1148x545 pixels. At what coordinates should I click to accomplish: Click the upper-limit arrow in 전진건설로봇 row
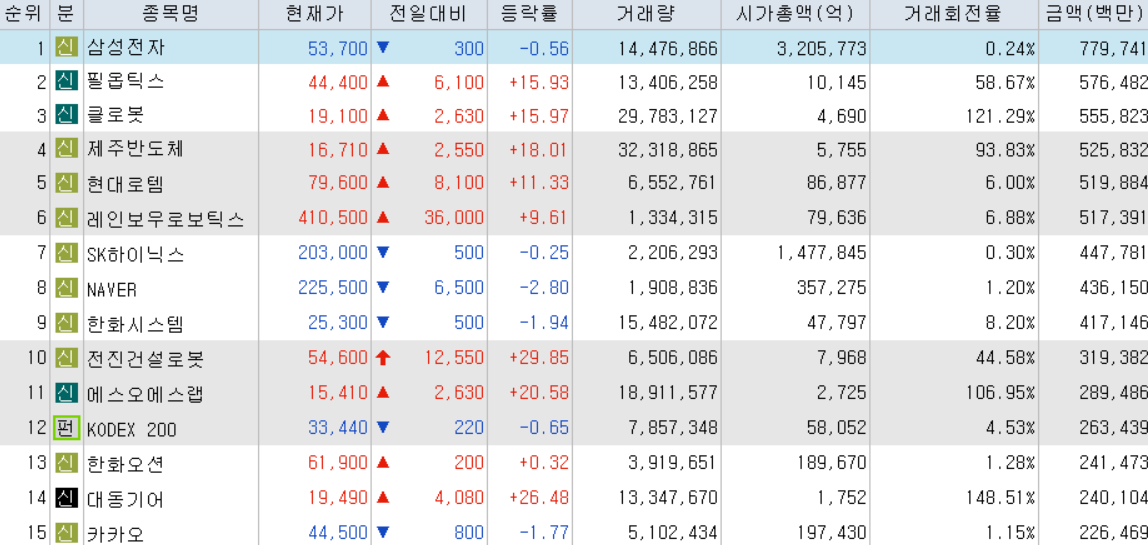[383, 358]
